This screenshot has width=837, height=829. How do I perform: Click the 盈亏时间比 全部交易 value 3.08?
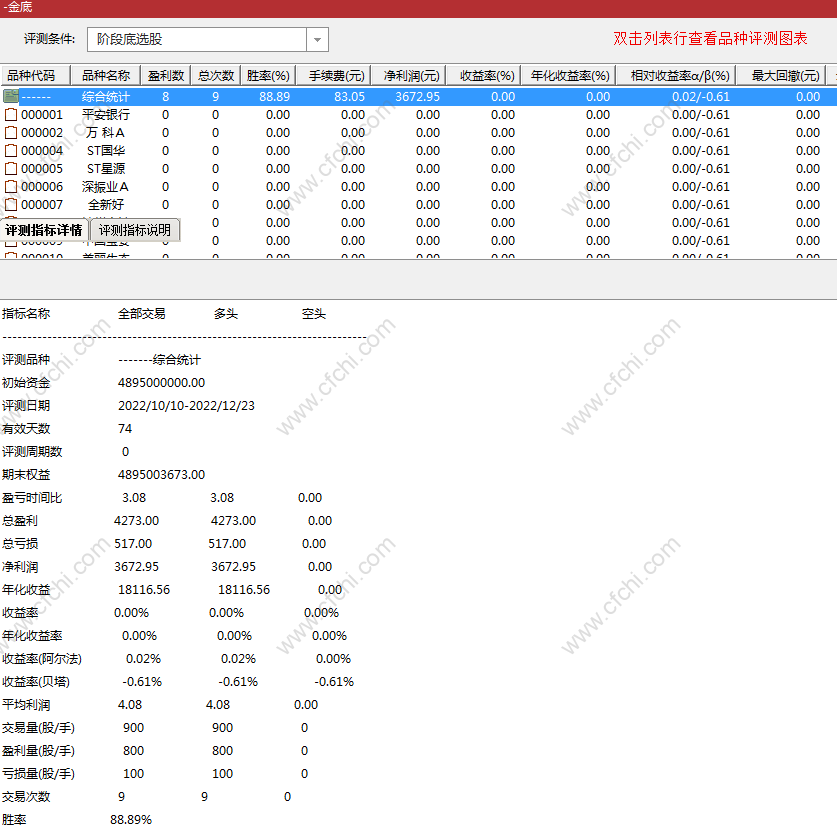(x=134, y=498)
